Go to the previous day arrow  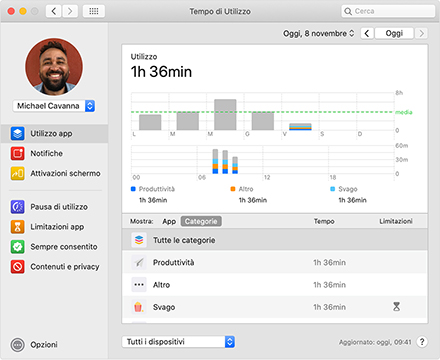point(367,33)
